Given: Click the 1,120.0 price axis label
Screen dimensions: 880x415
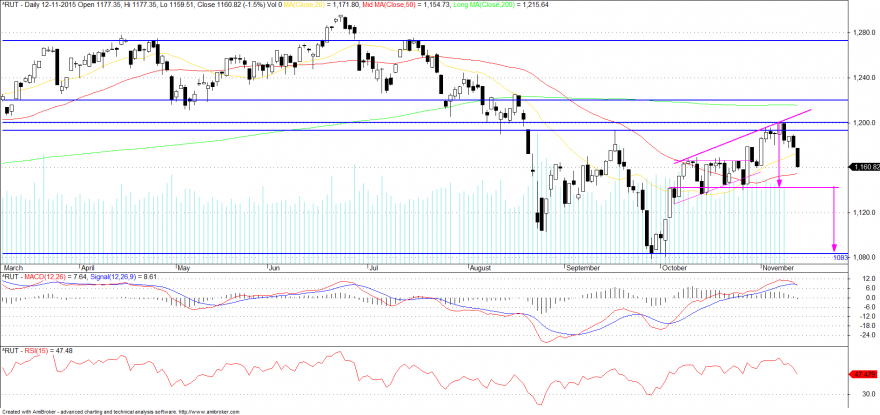Looking at the screenshot, I should [x=862, y=212].
